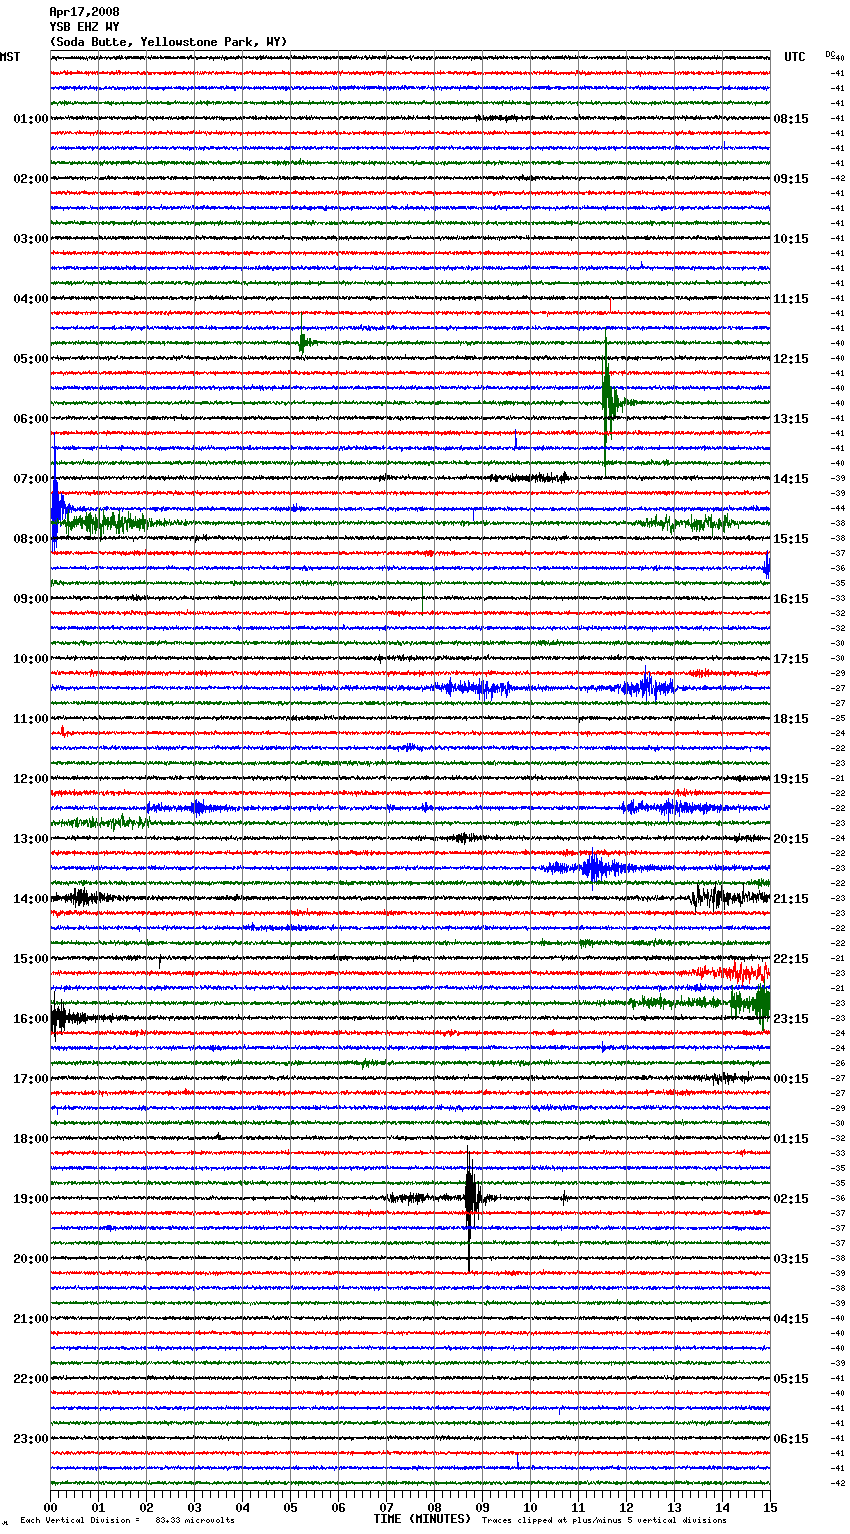Select the 08:00 MST row label
This screenshot has height=1534, width=850.
31,539
